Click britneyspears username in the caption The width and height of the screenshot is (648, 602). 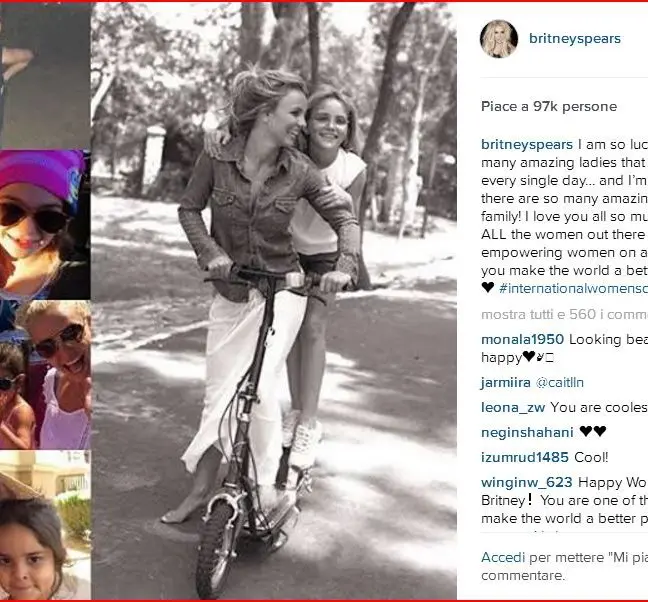pos(526,143)
